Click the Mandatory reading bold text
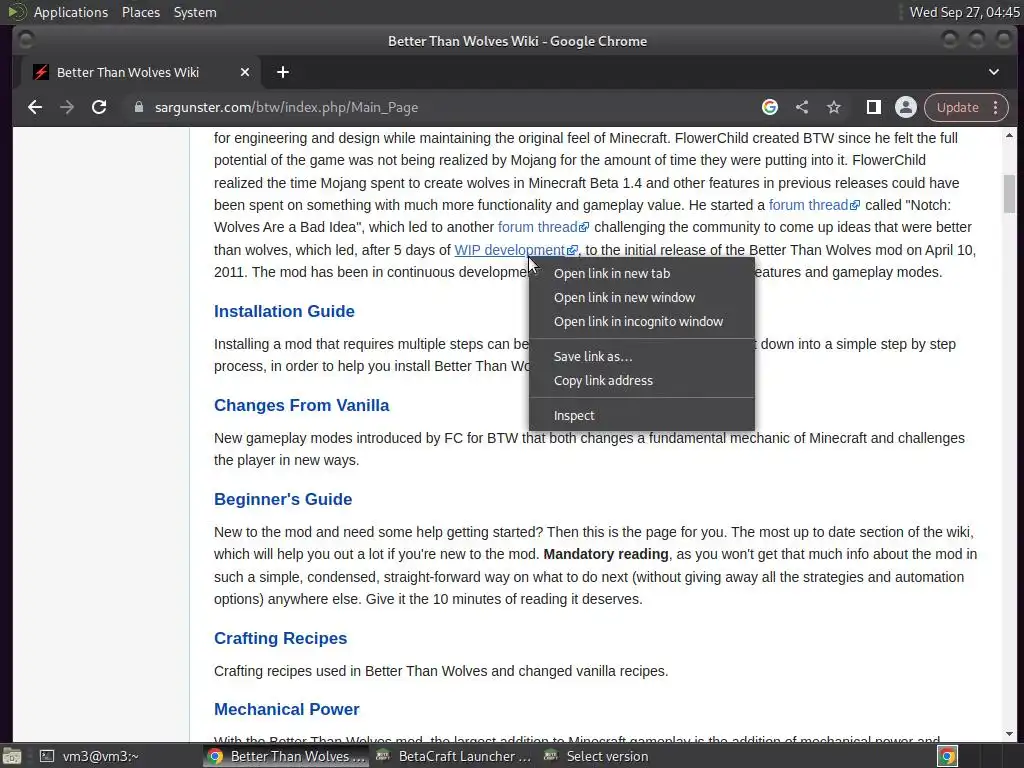 tap(605, 554)
